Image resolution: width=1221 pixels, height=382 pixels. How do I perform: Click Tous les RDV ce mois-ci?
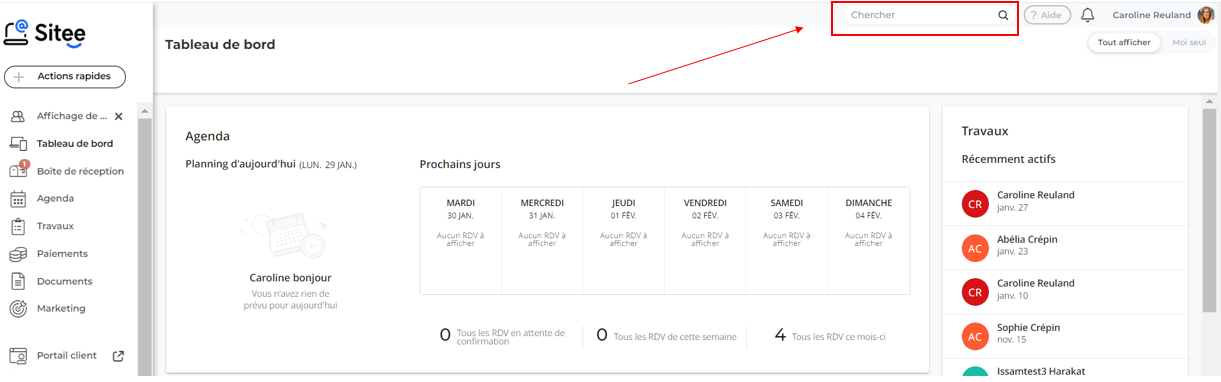click(x=830, y=336)
